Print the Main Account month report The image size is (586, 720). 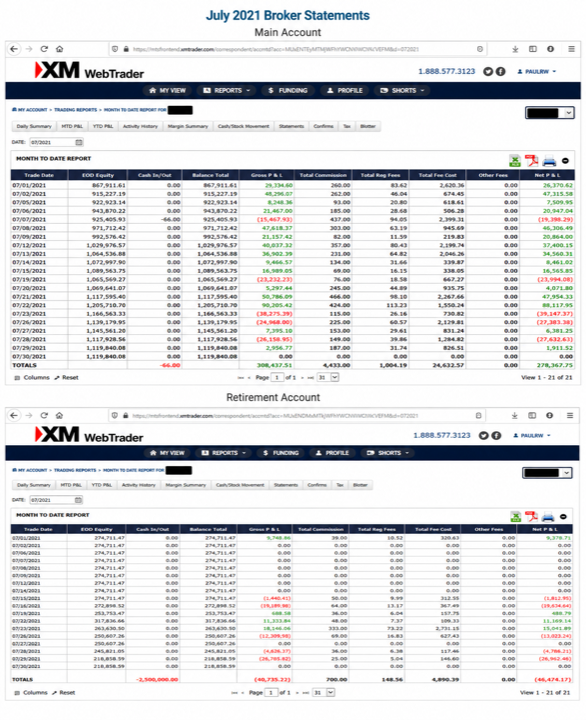(x=549, y=161)
